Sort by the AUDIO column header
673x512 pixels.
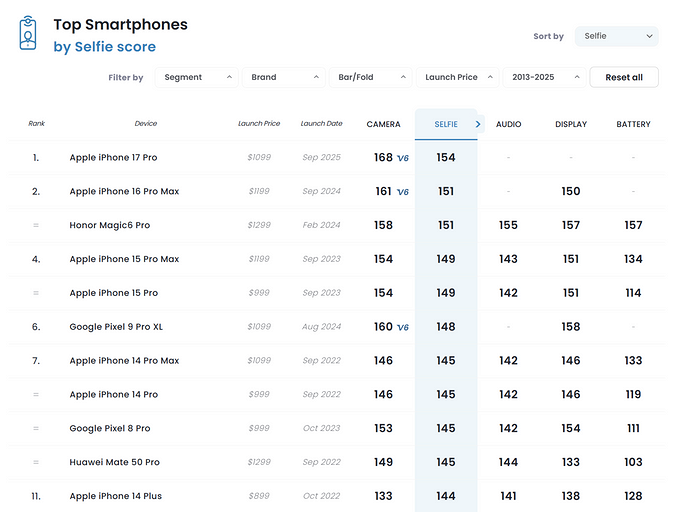(x=508, y=125)
